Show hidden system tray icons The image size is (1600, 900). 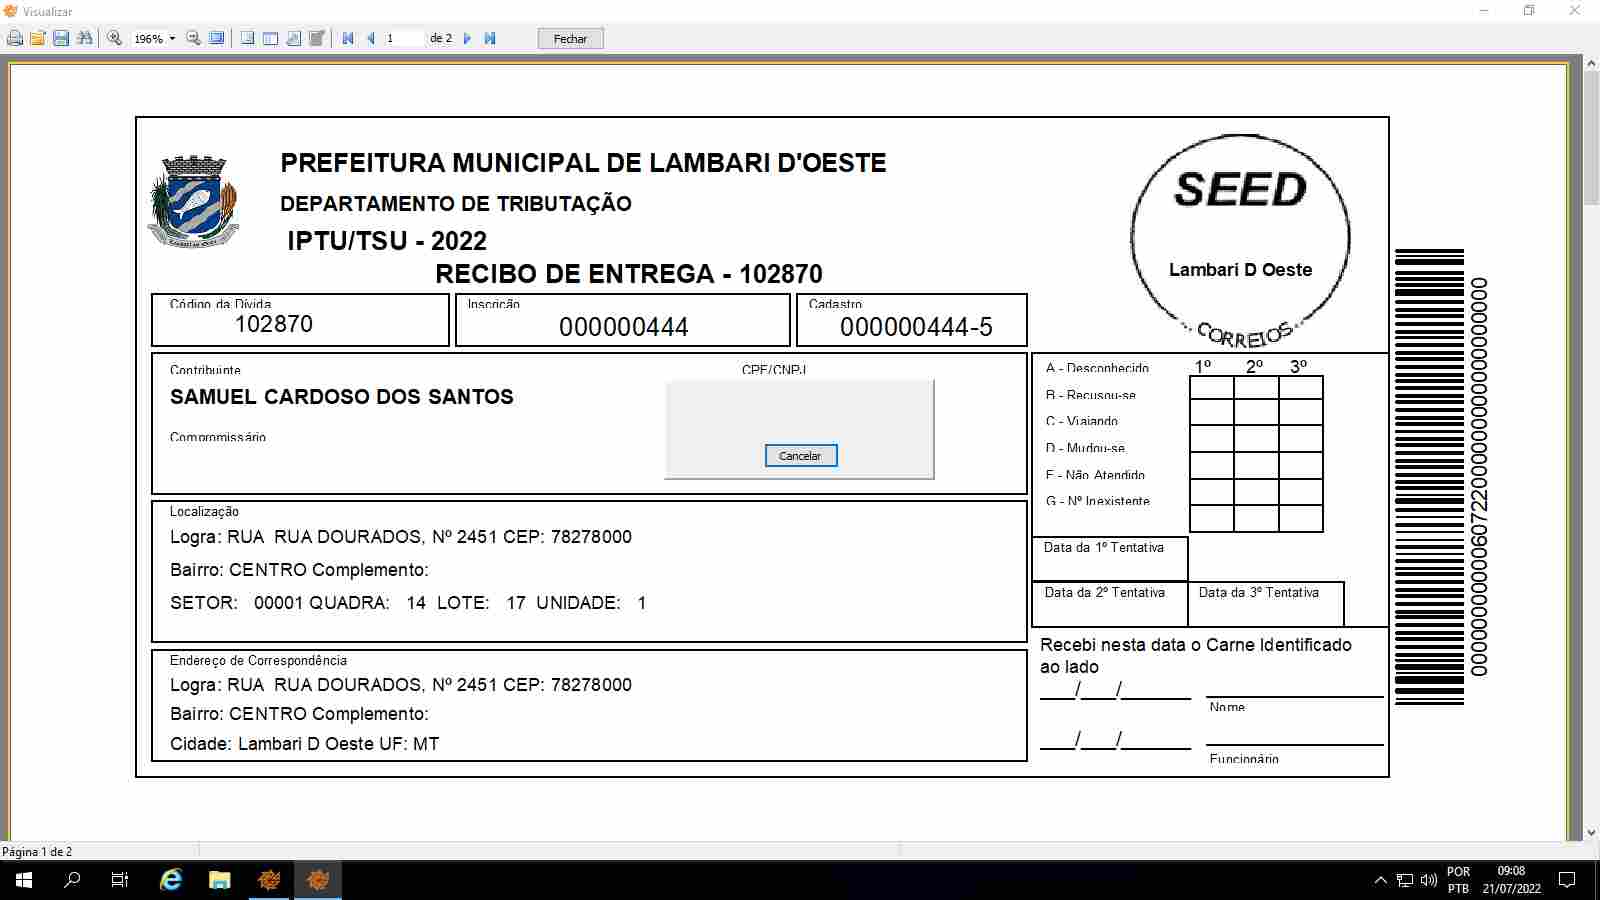click(1380, 880)
